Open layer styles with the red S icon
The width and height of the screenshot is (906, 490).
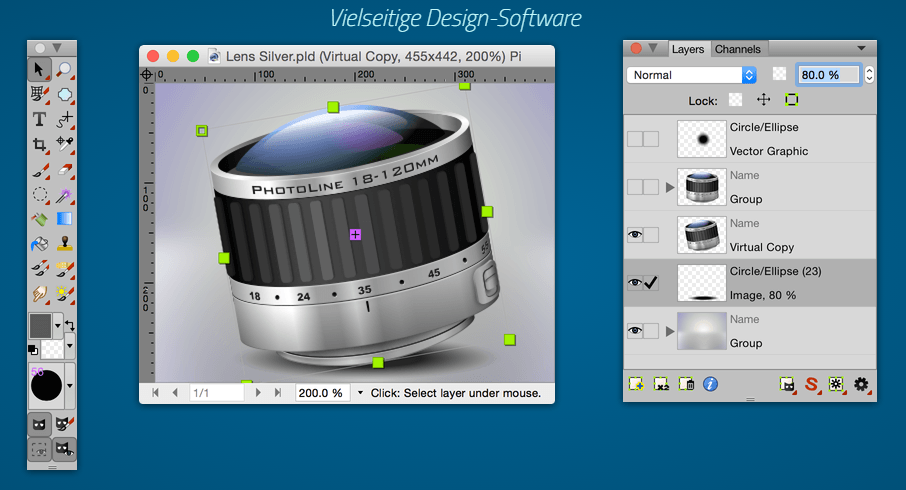[812, 384]
